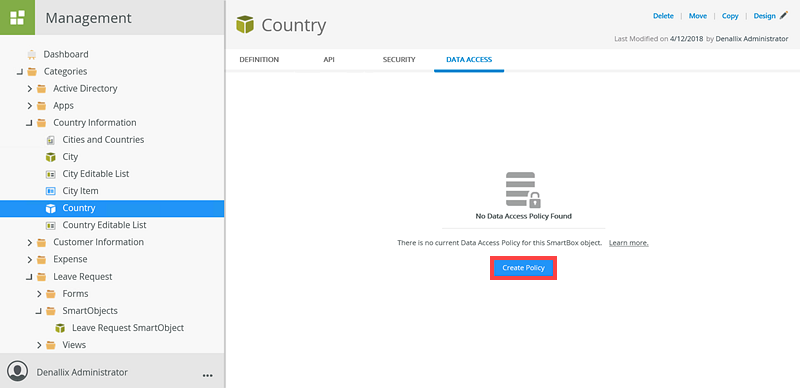Image resolution: width=800 pixels, height=388 pixels.
Task: Click the Cities and Countries form icon
Action: 51,140
